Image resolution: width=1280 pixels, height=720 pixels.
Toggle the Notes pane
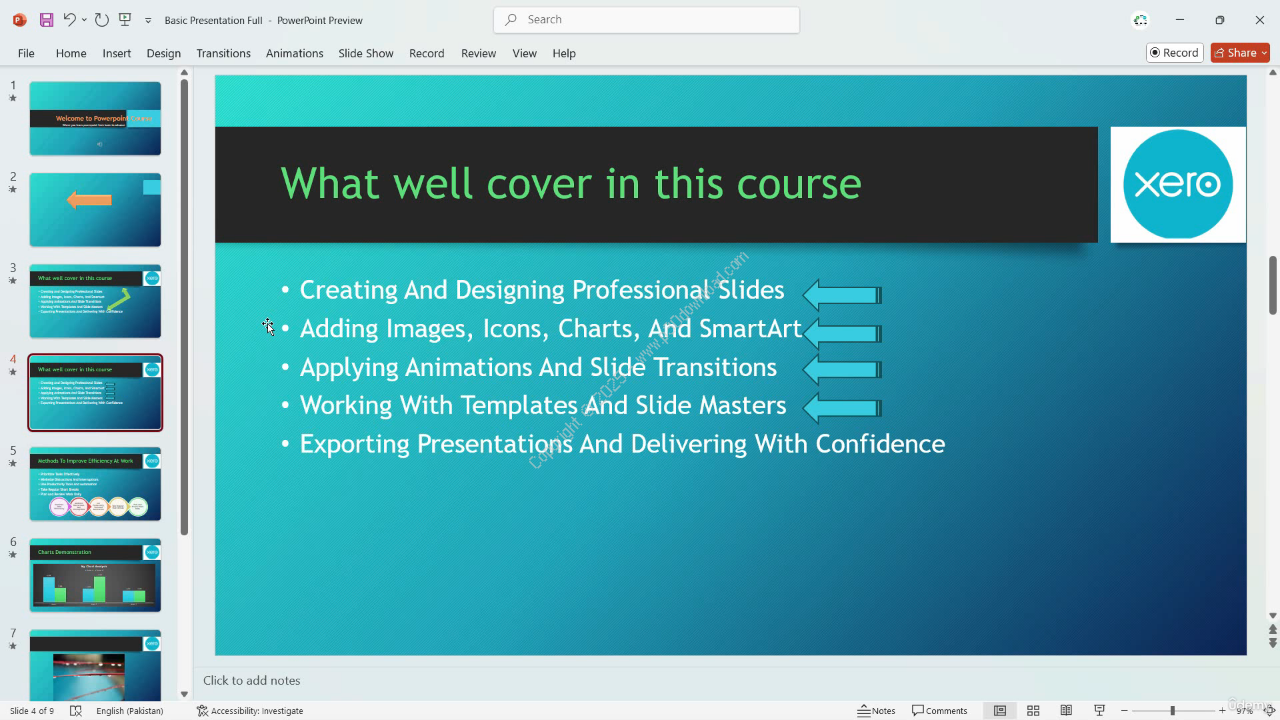876,711
